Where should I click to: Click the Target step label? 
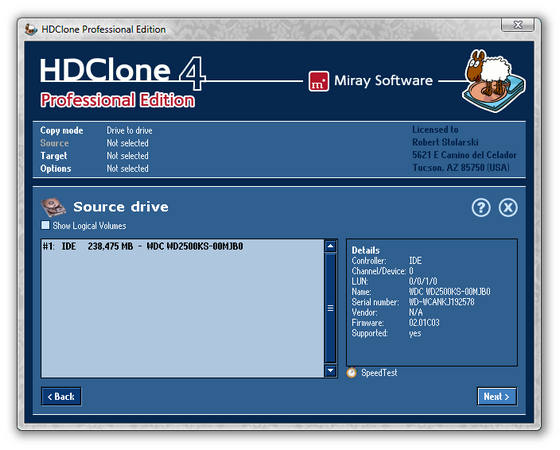point(54,156)
